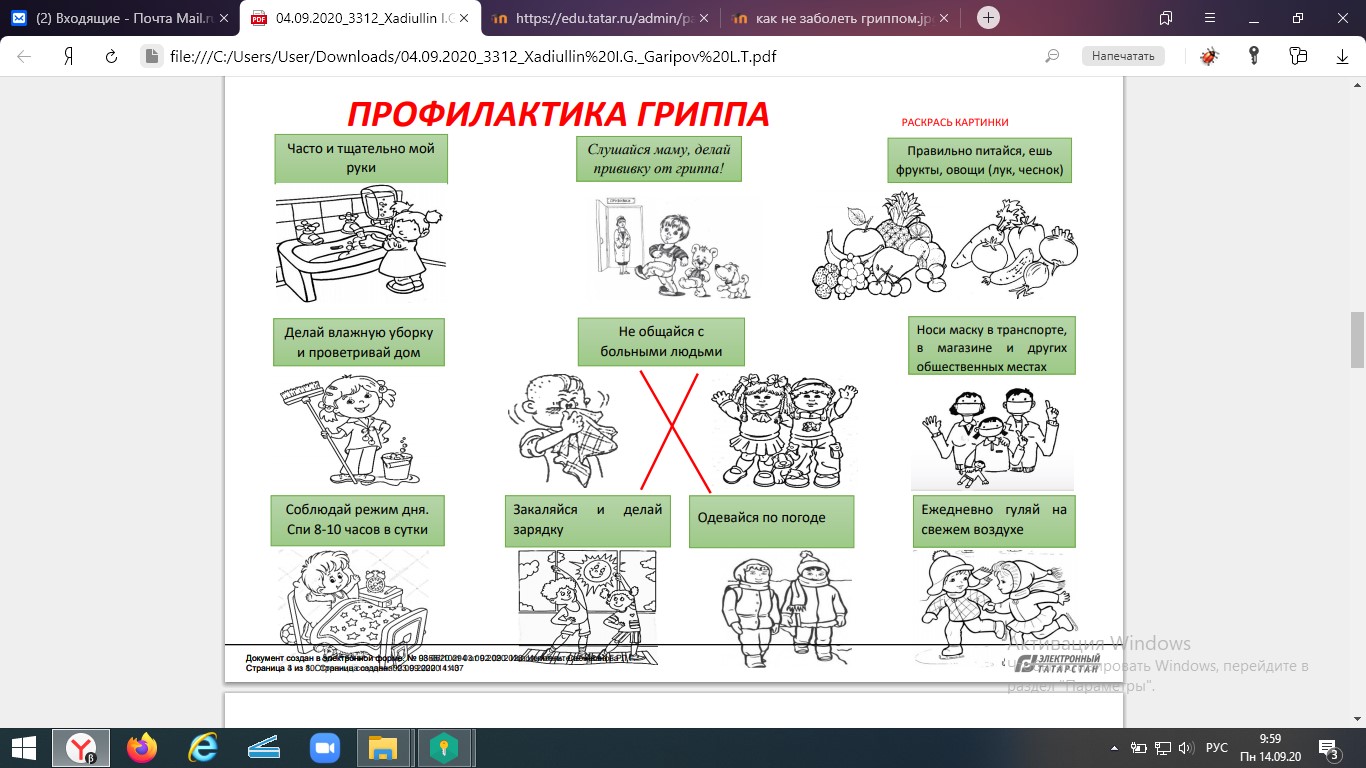Expand hidden system tray icons
The height and width of the screenshot is (768, 1366).
click(1115, 748)
